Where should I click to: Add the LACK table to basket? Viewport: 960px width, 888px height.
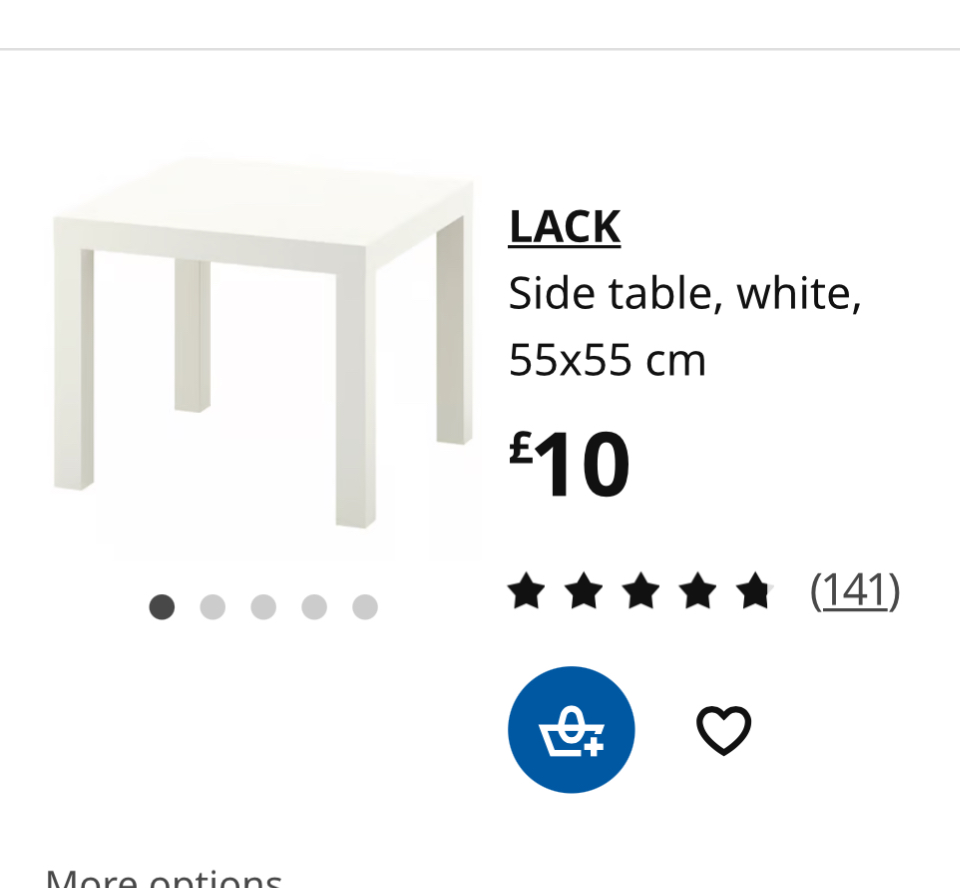tap(571, 729)
